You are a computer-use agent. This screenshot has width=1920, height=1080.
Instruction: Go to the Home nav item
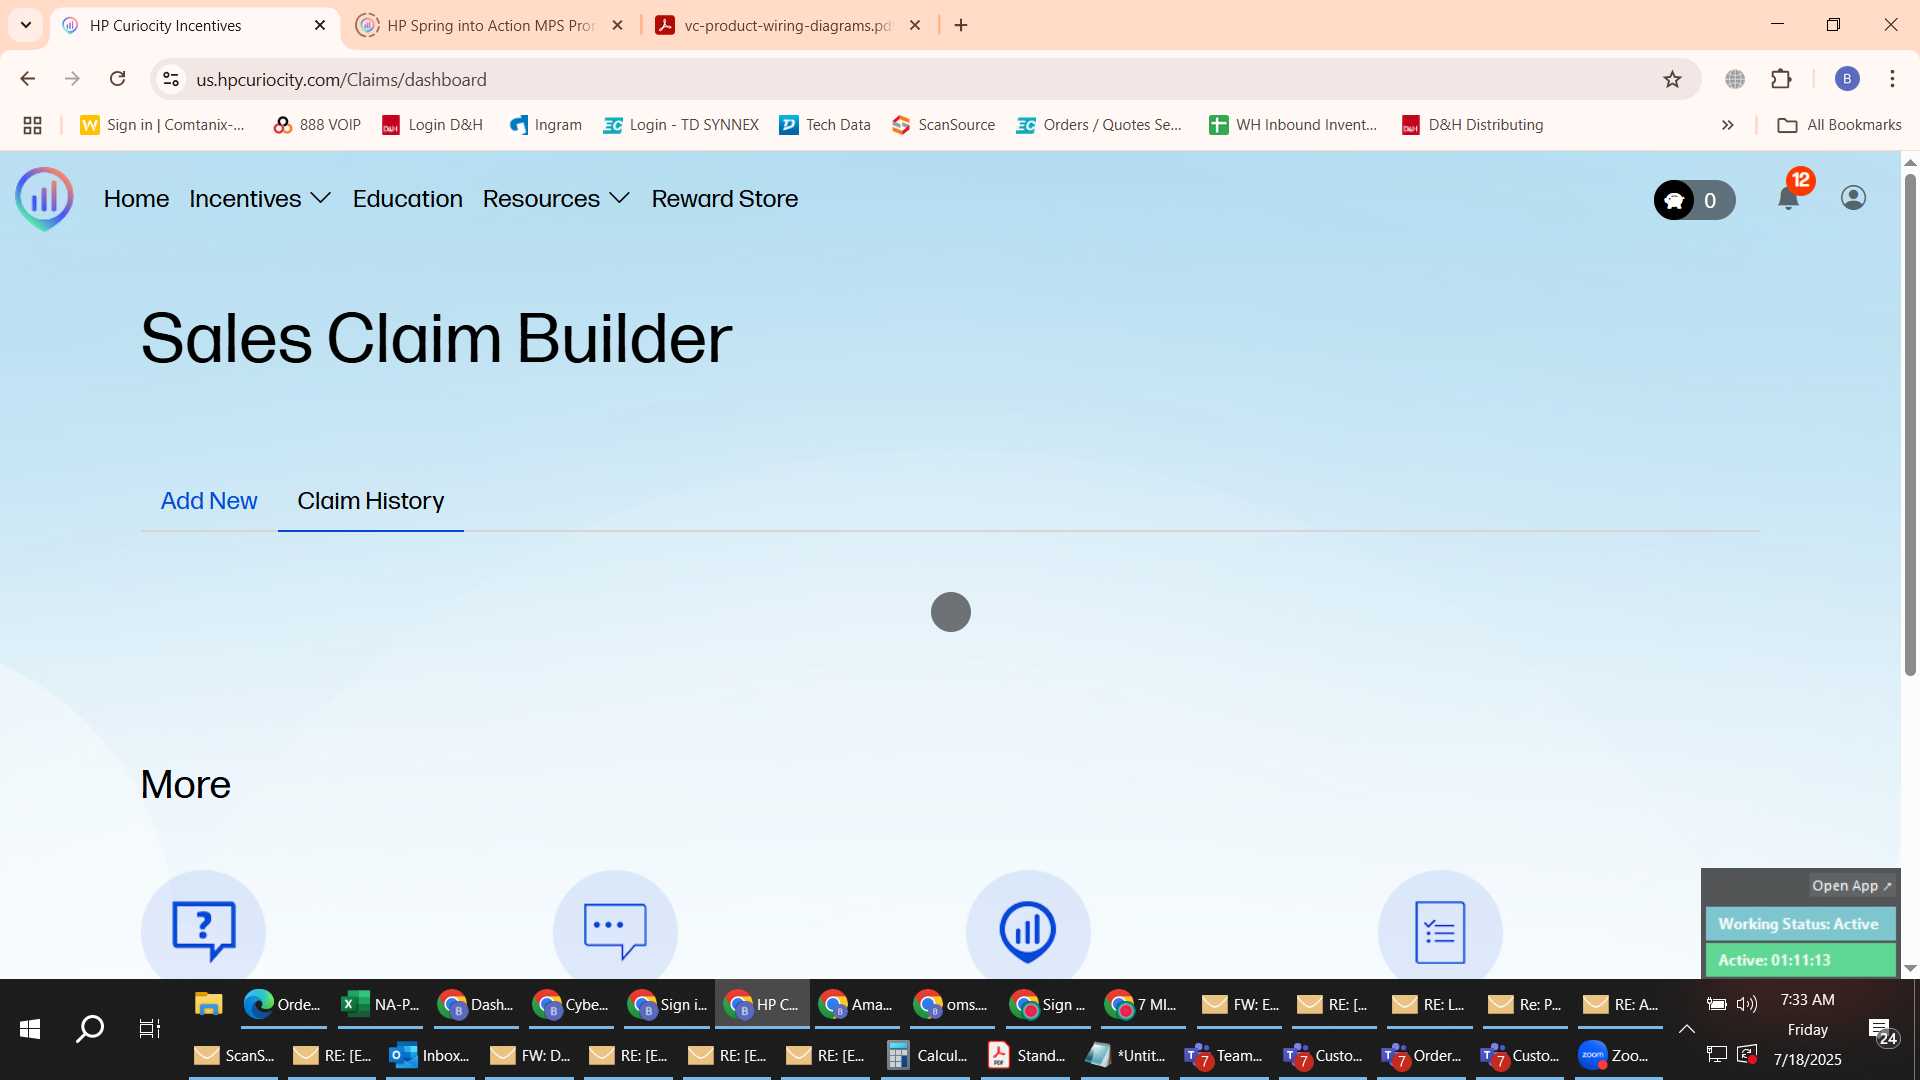click(136, 199)
